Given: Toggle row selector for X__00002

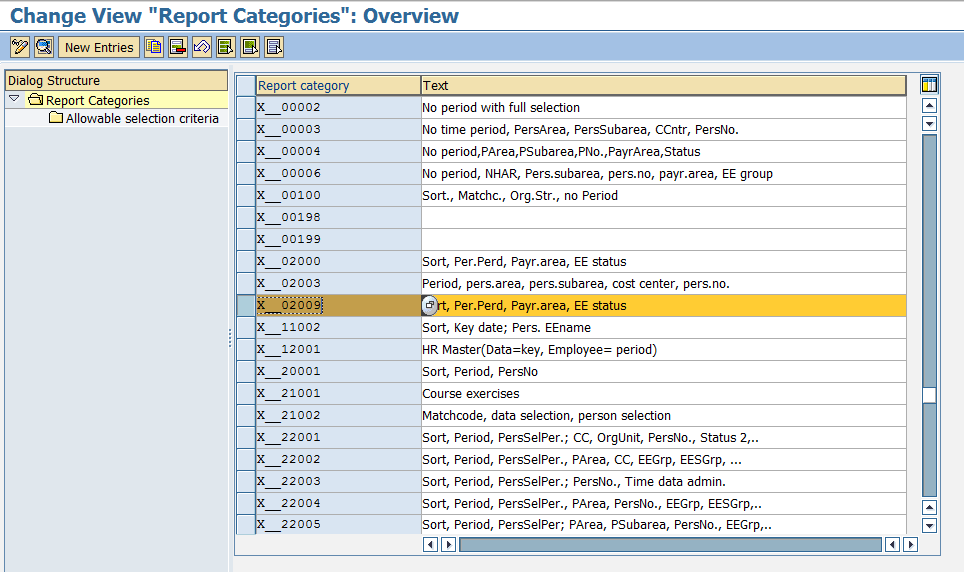Looking at the screenshot, I should [246, 107].
